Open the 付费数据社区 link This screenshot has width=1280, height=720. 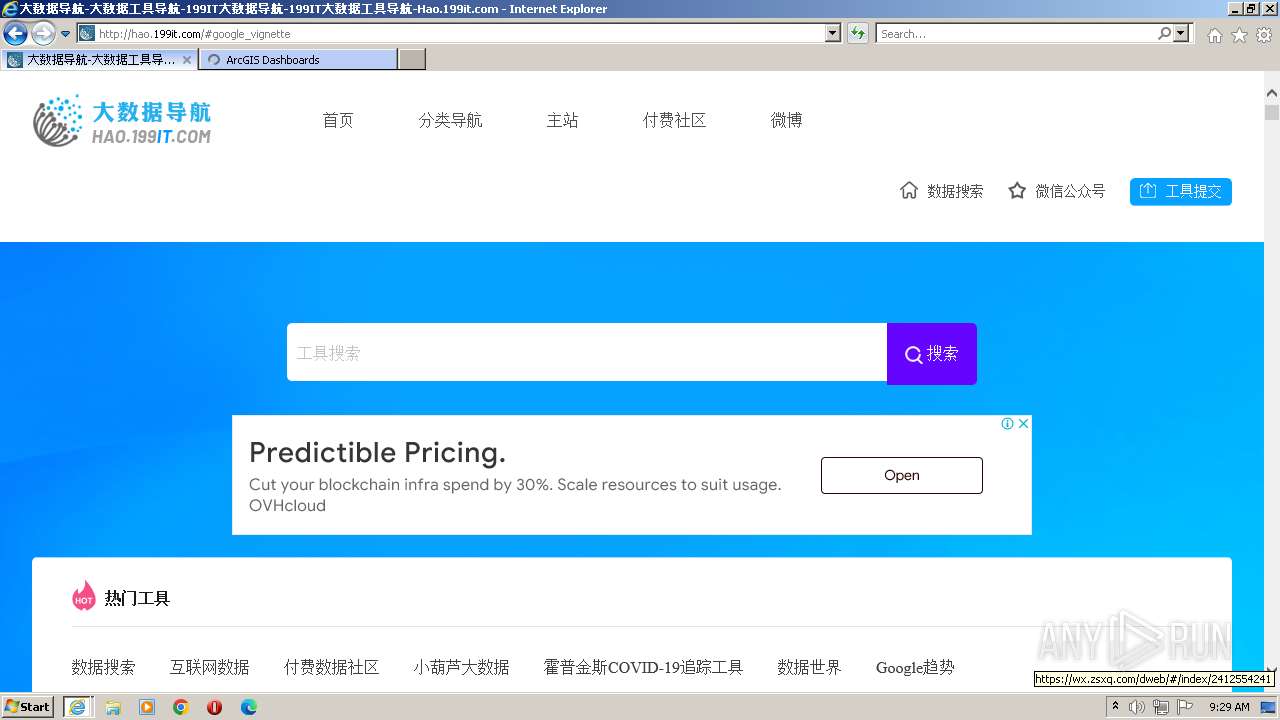[x=331, y=667]
